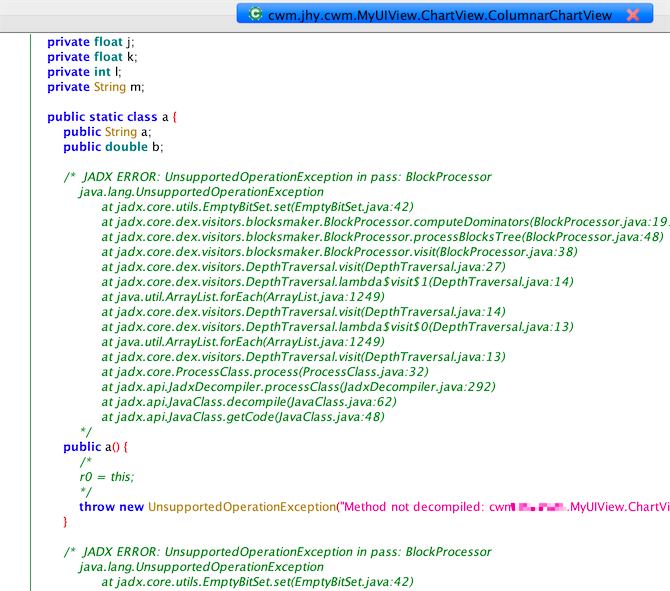Click the first 'JADX ERROR: UnsupportedOperationException' comment line
This screenshot has width=670, height=591.
[278, 177]
